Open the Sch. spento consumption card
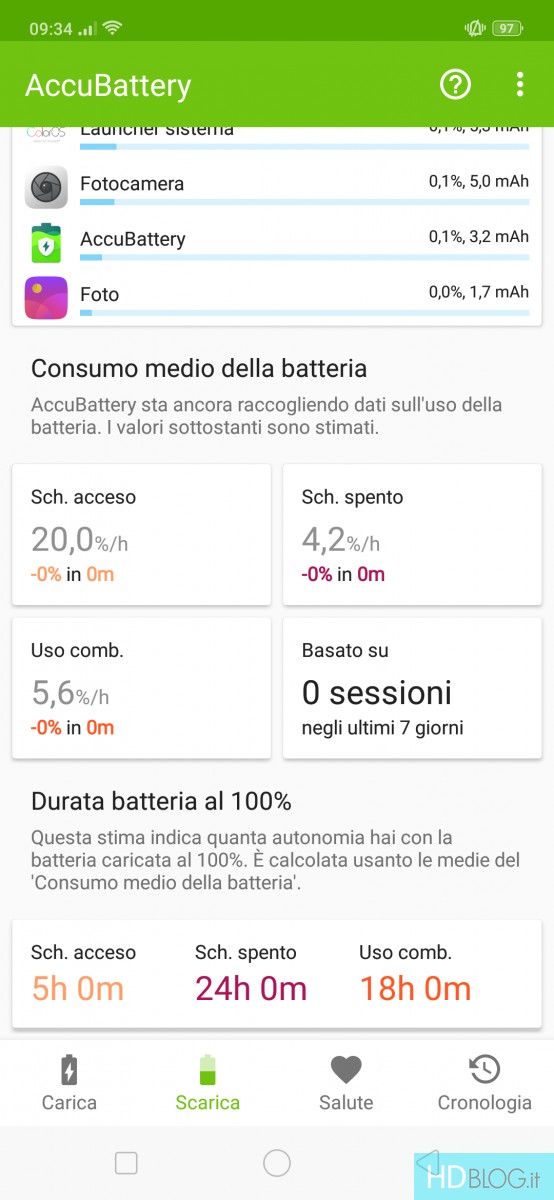Viewport: 554px width, 1200px height. tap(412, 534)
